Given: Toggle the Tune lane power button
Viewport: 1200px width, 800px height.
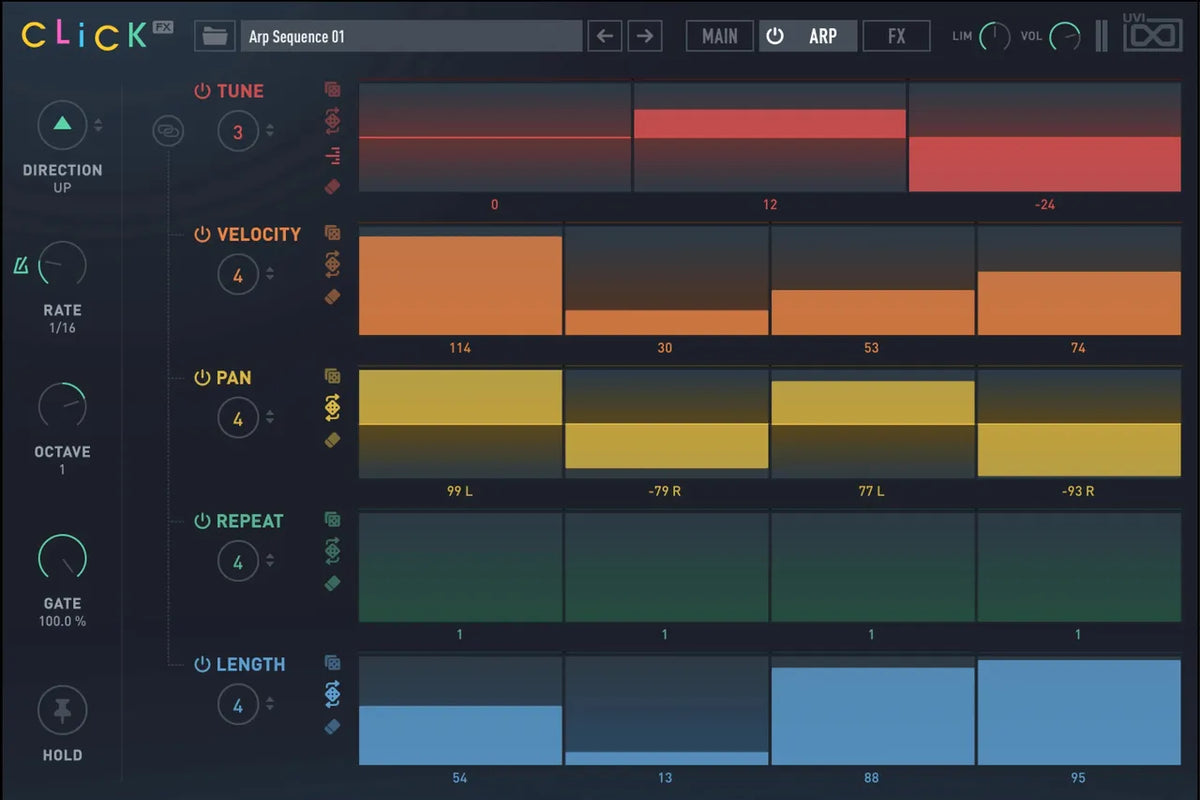Looking at the screenshot, I should tap(203, 91).
